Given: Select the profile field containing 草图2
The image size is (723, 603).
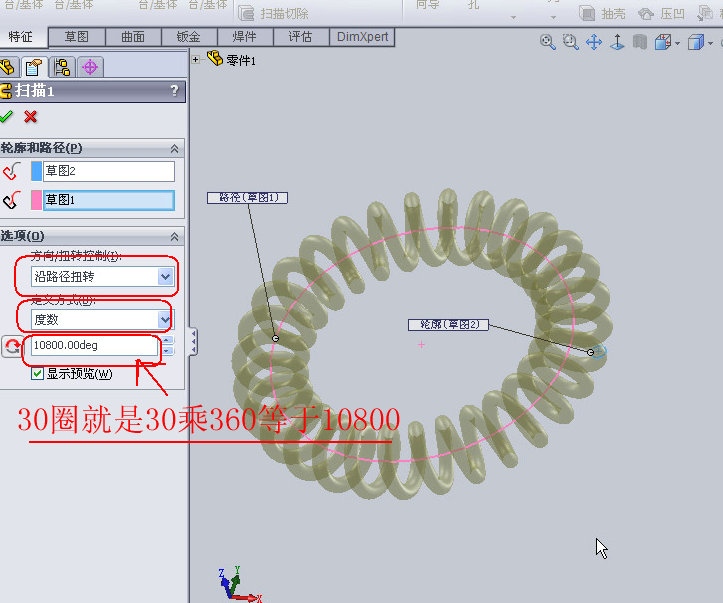Looking at the screenshot, I should pyautogui.click(x=109, y=171).
